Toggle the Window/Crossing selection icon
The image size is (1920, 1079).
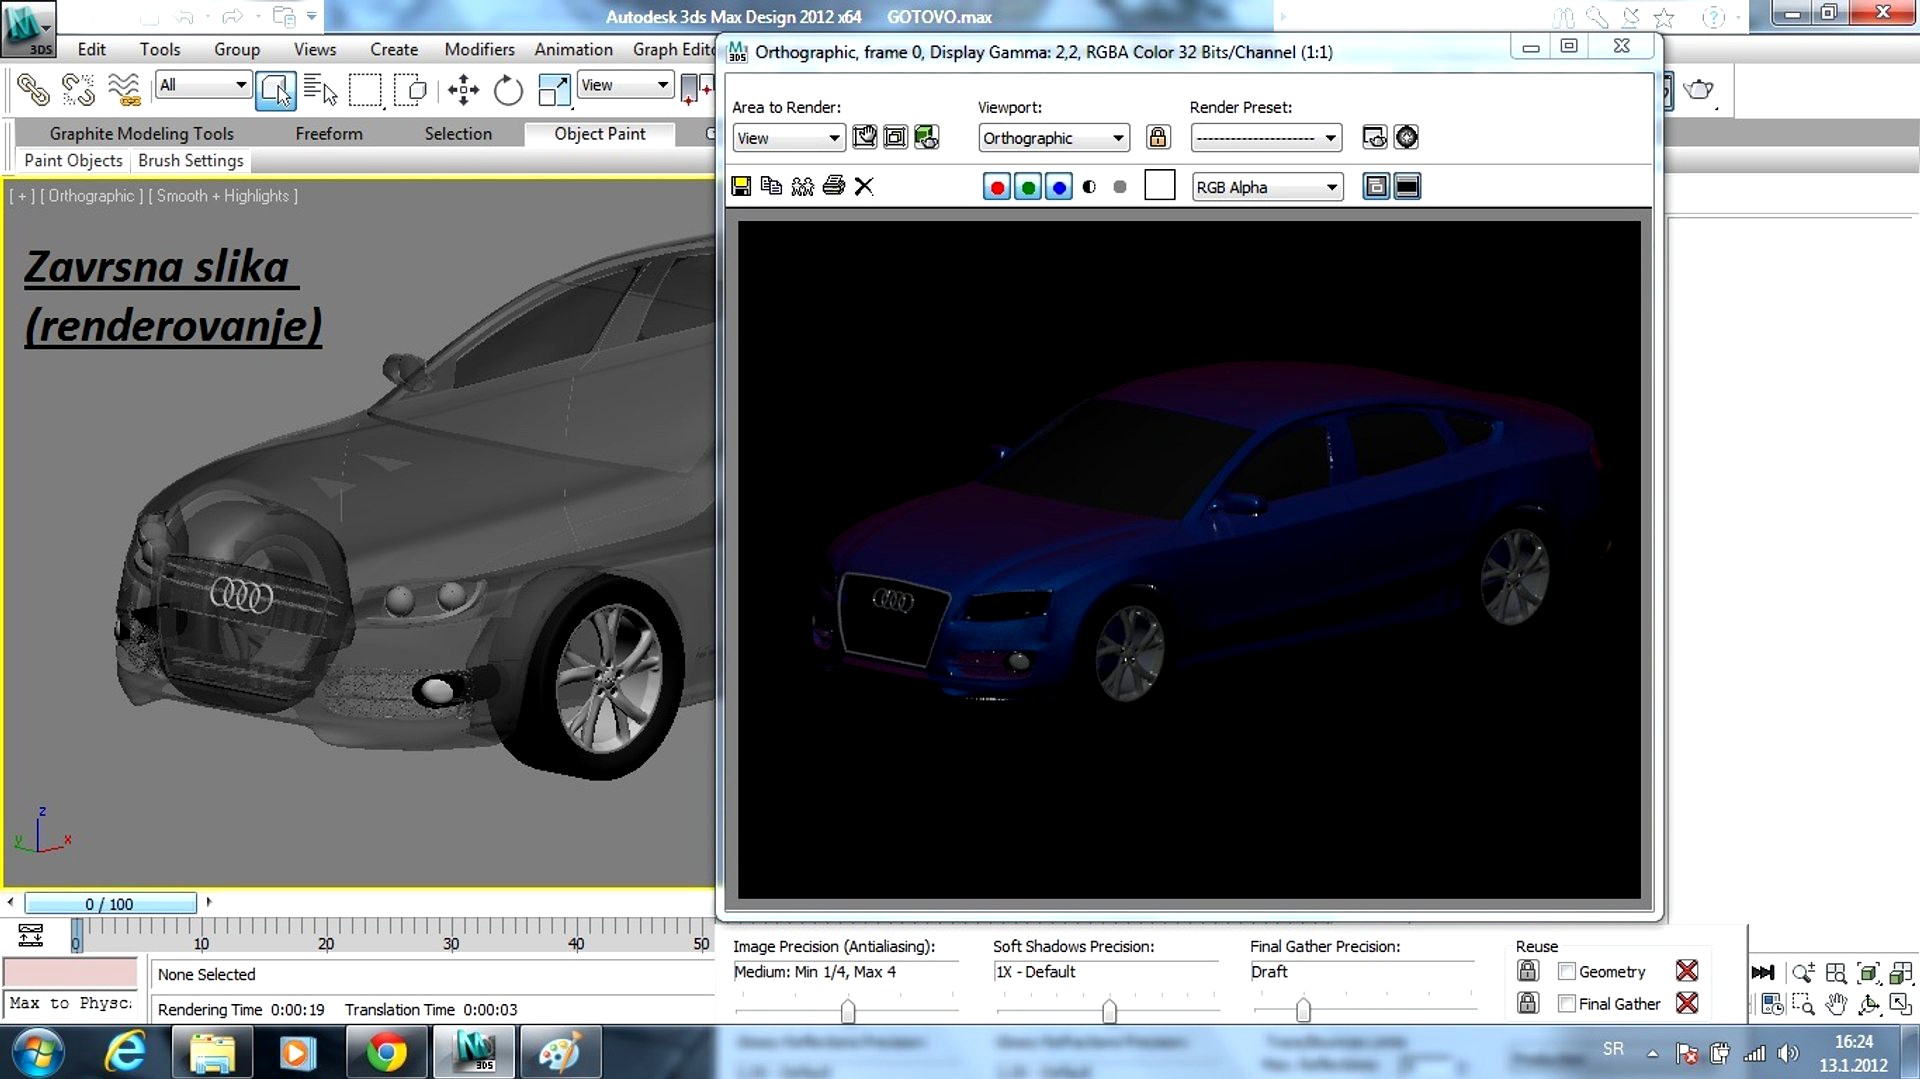(x=410, y=90)
